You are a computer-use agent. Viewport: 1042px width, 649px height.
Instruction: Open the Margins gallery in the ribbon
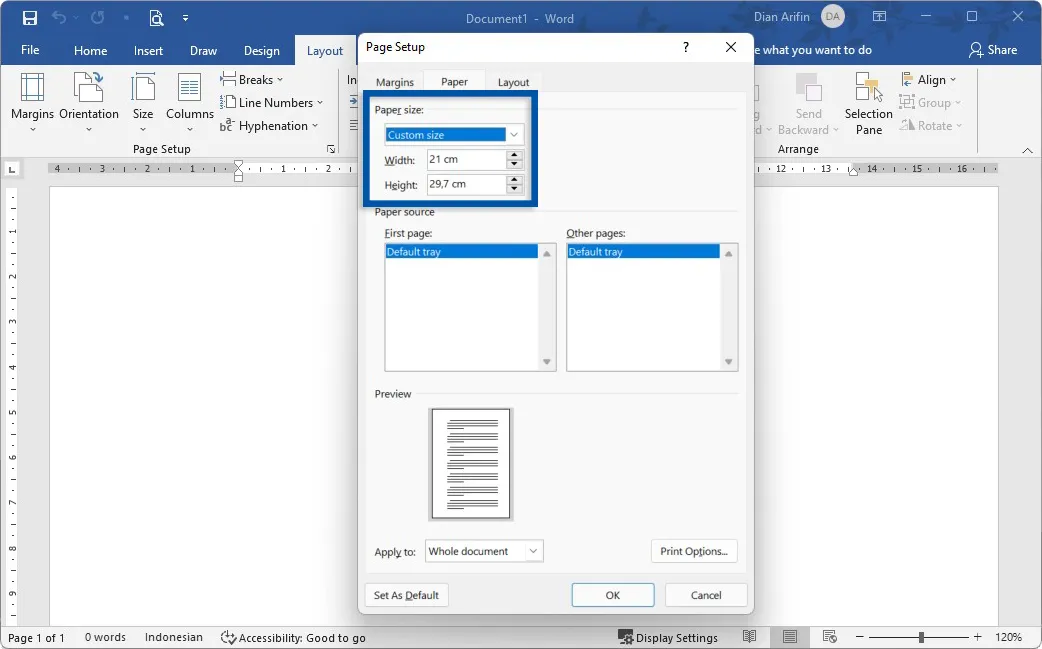coord(31,103)
